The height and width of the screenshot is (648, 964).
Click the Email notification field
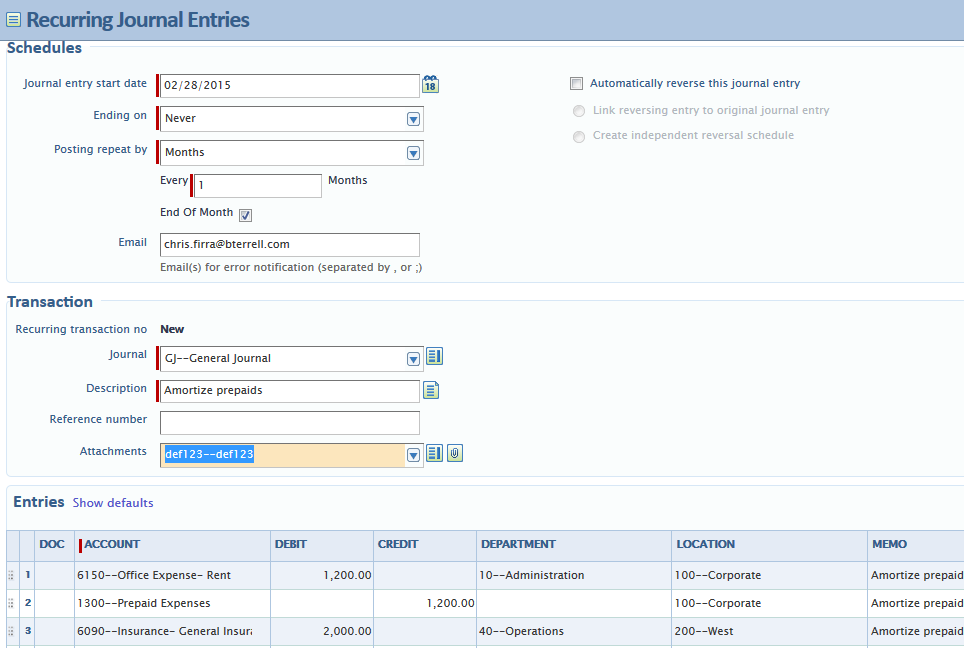point(290,245)
